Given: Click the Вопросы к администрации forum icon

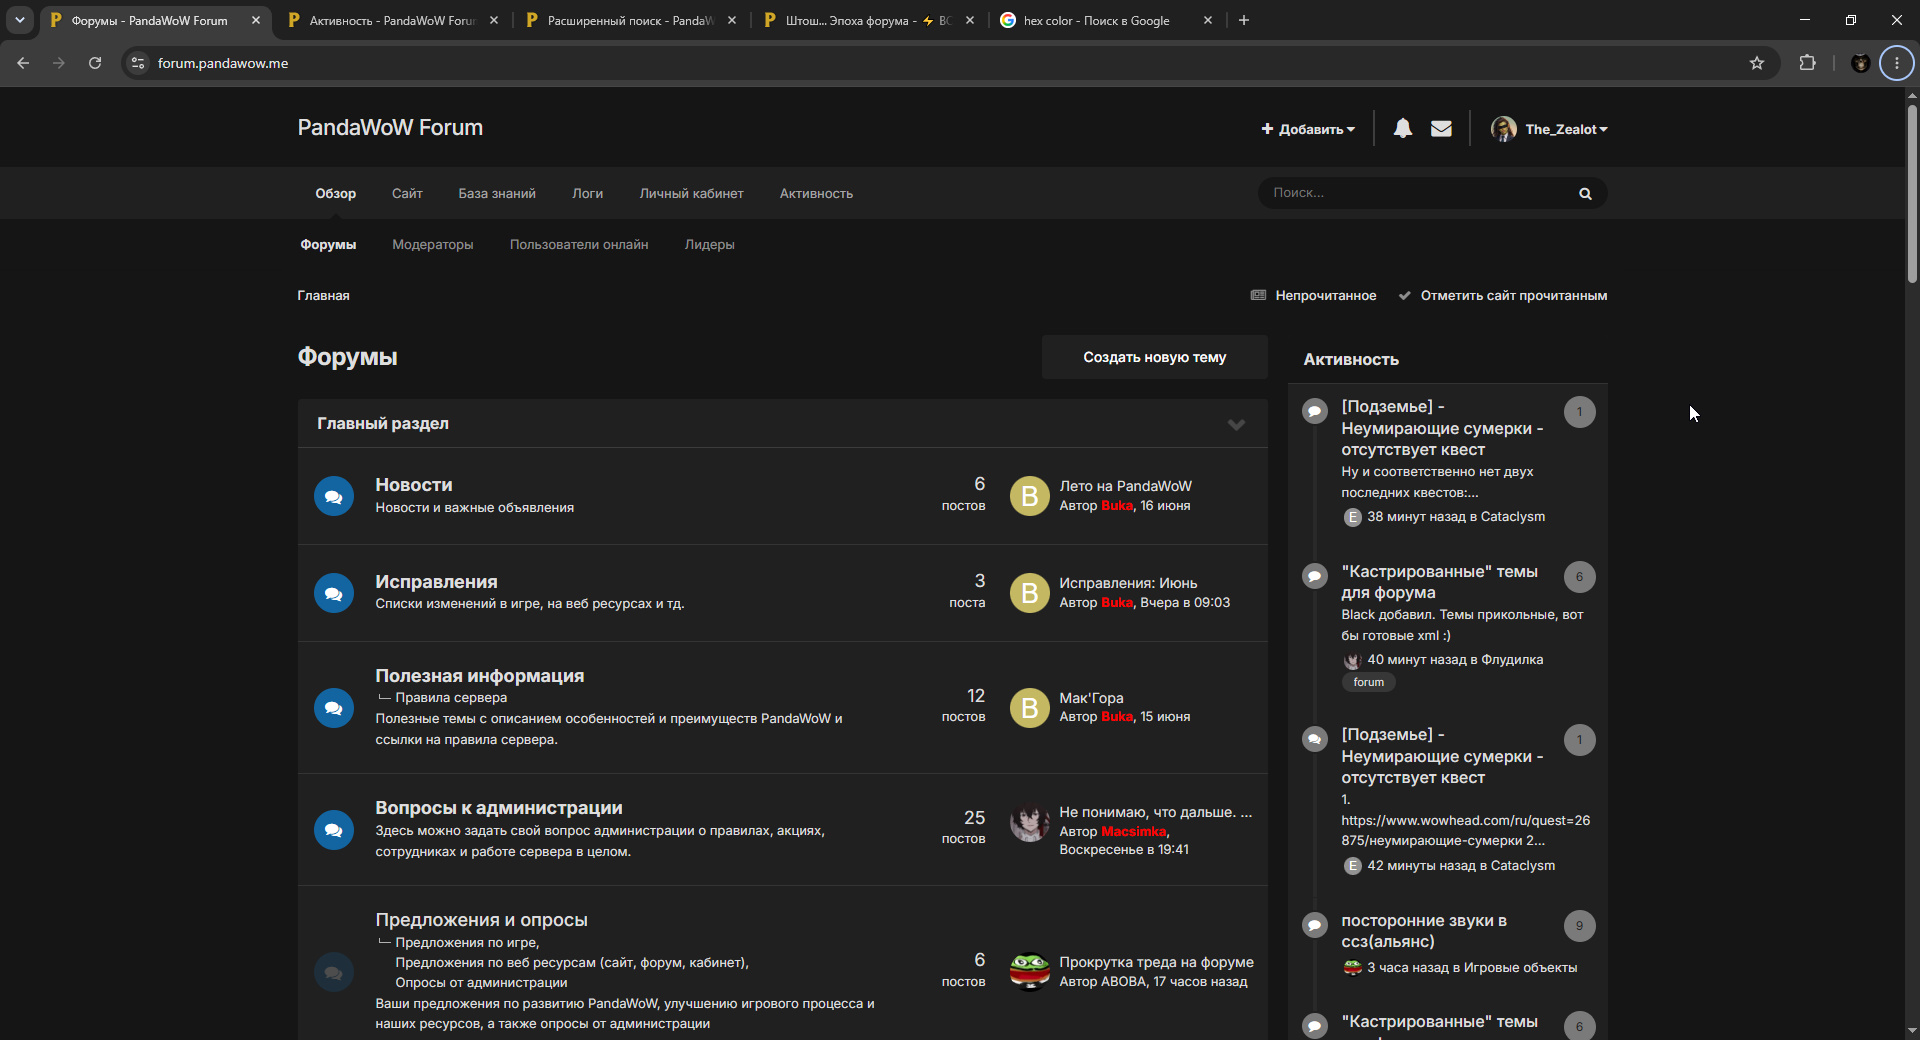Looking at the screenshot, I should pyautogui.click(x=334, y=830).
